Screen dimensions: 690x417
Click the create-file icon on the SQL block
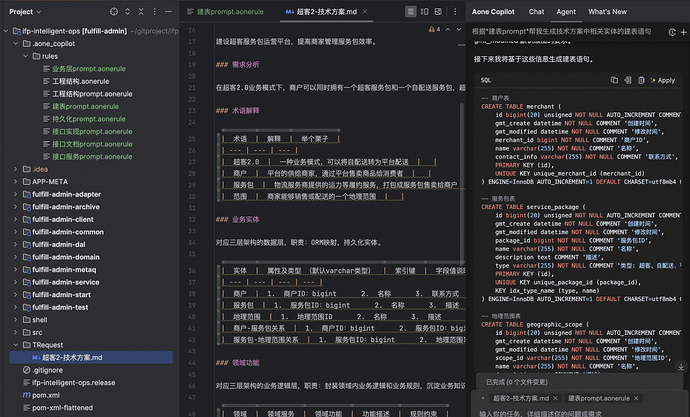(641, 80)
